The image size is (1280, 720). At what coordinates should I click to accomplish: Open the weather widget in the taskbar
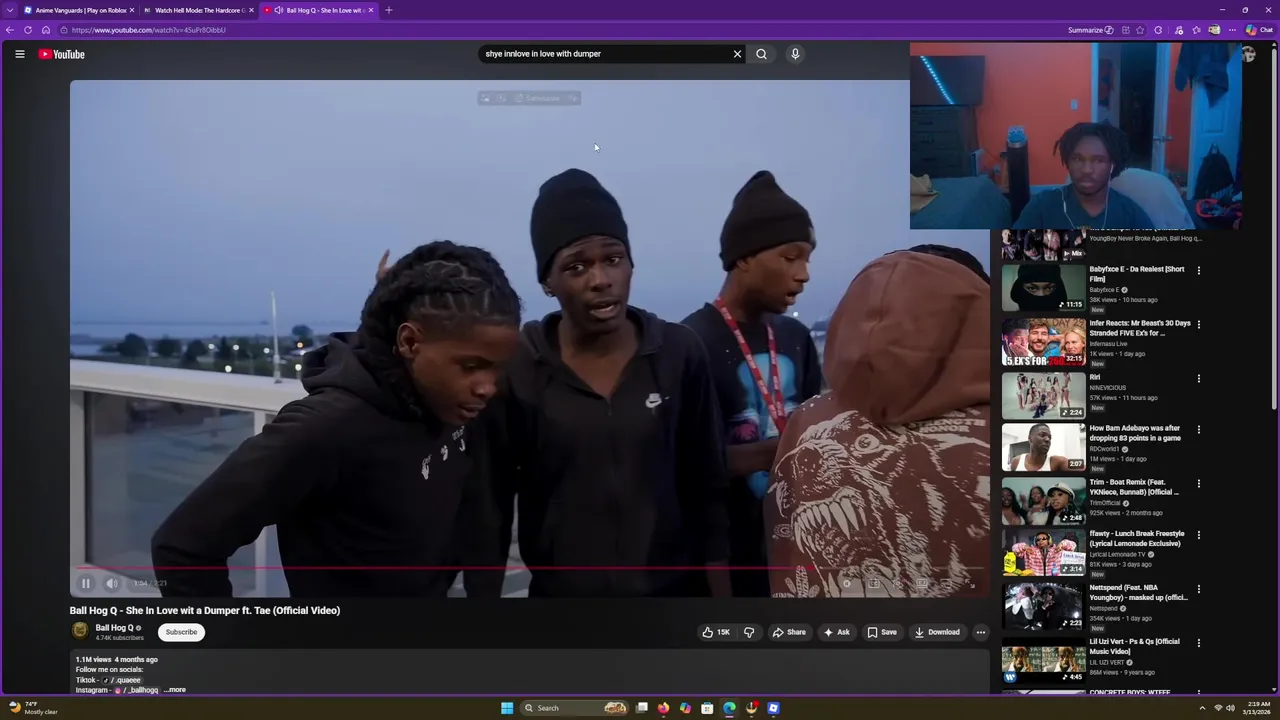[x=33, y=708]
